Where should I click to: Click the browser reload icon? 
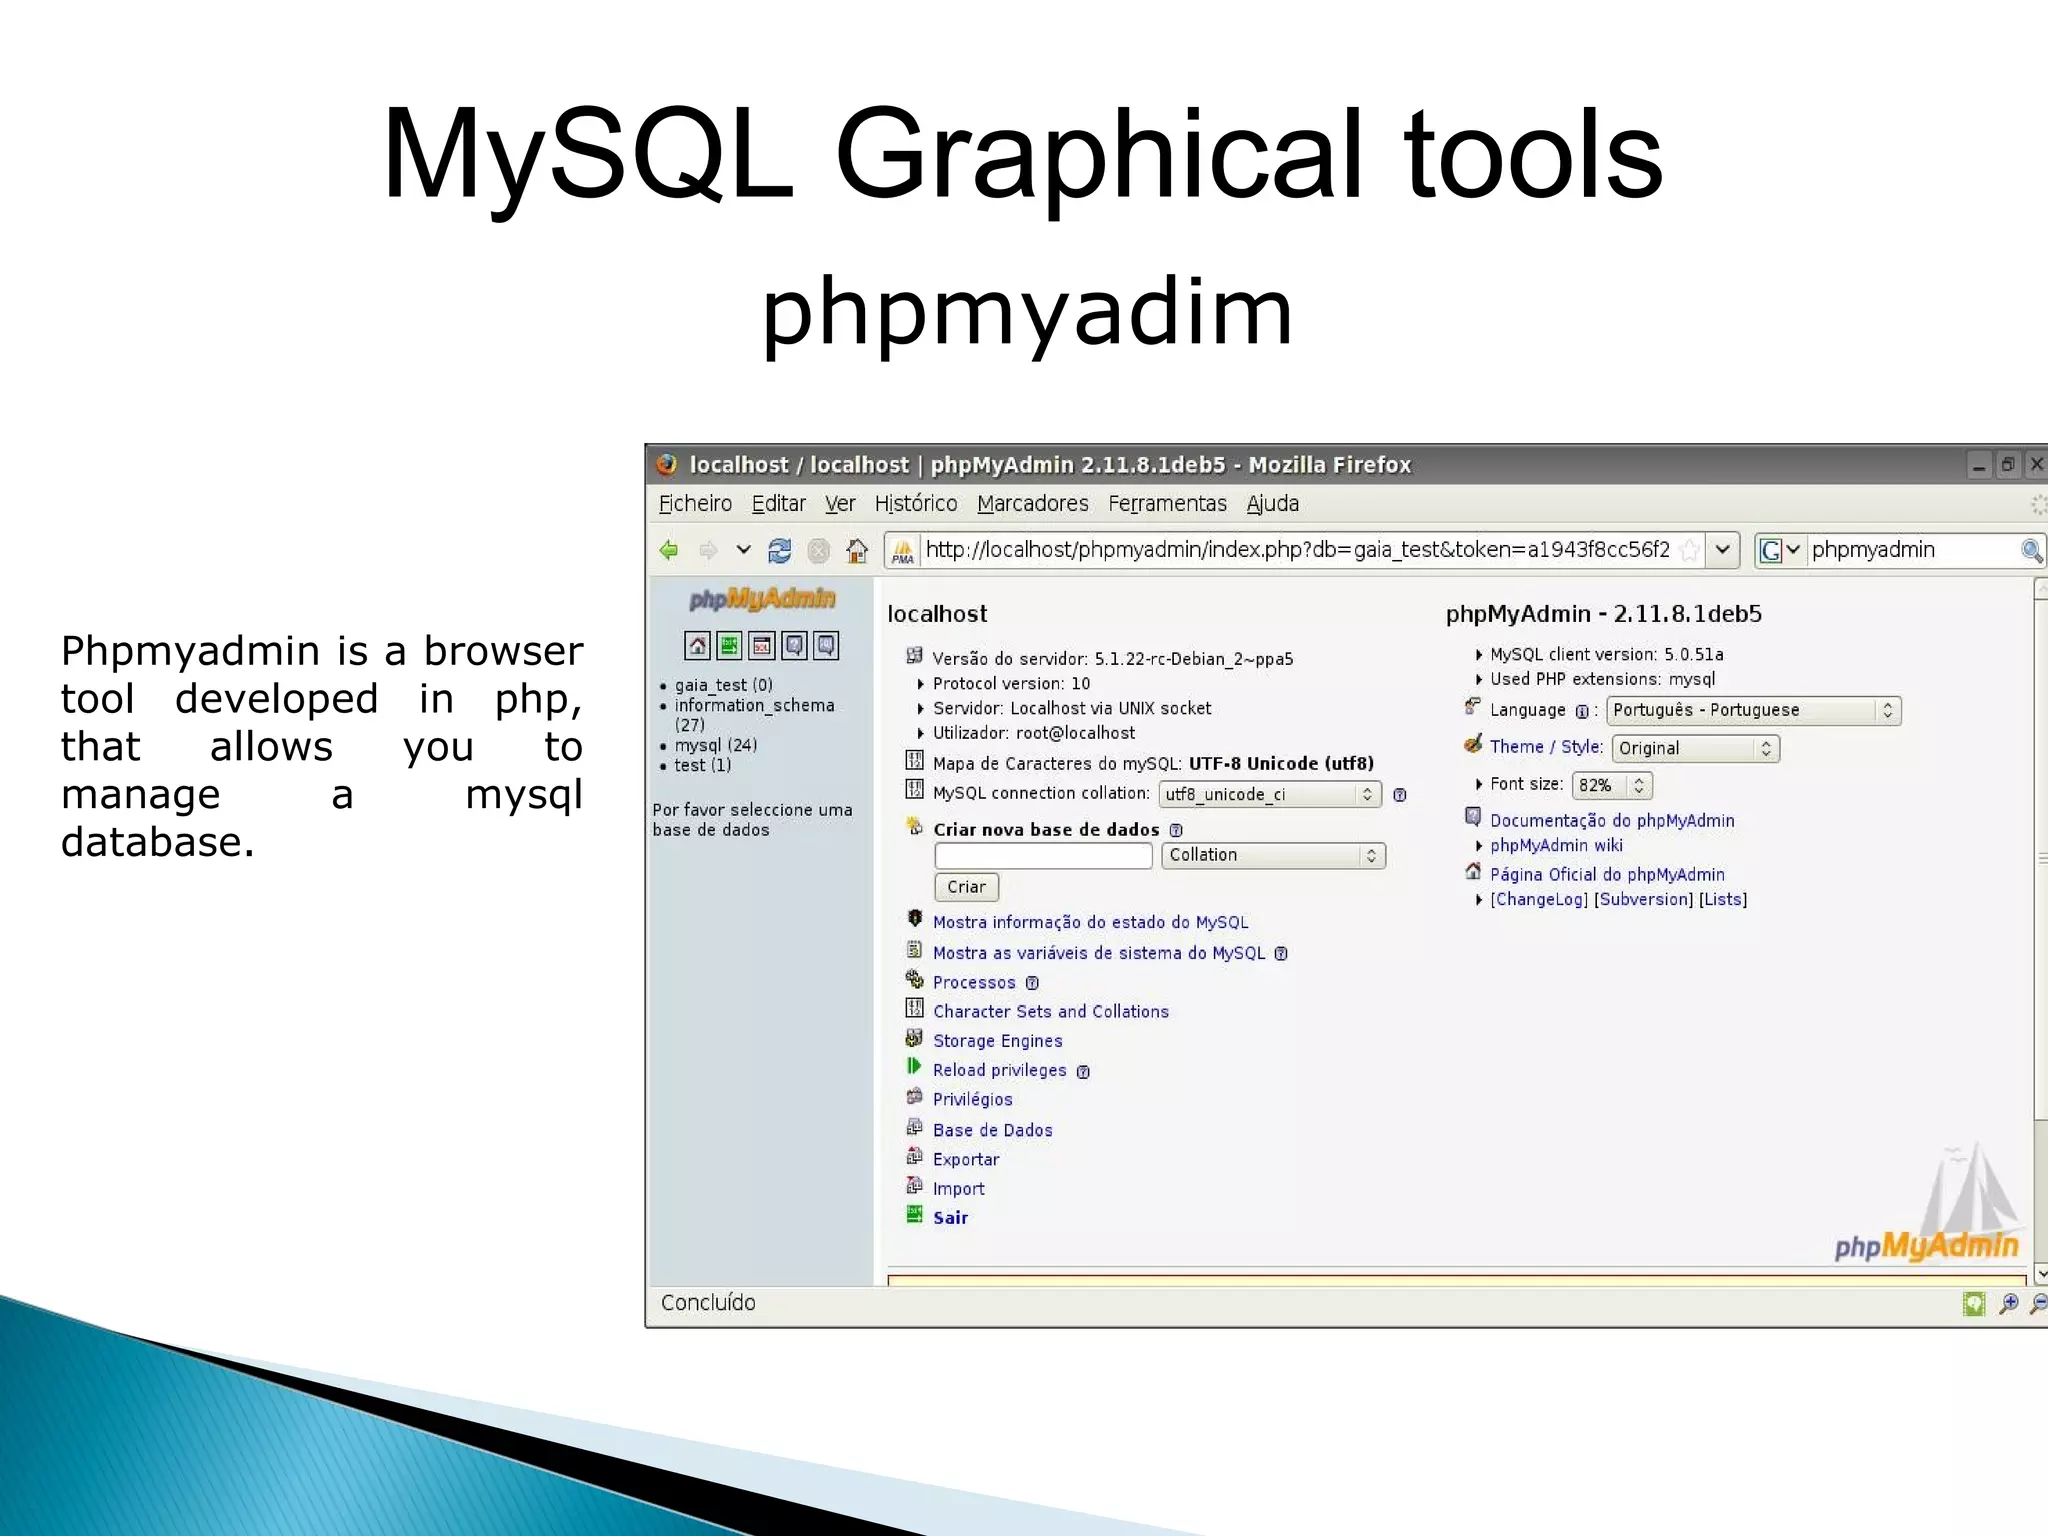(x=779, y=550)
